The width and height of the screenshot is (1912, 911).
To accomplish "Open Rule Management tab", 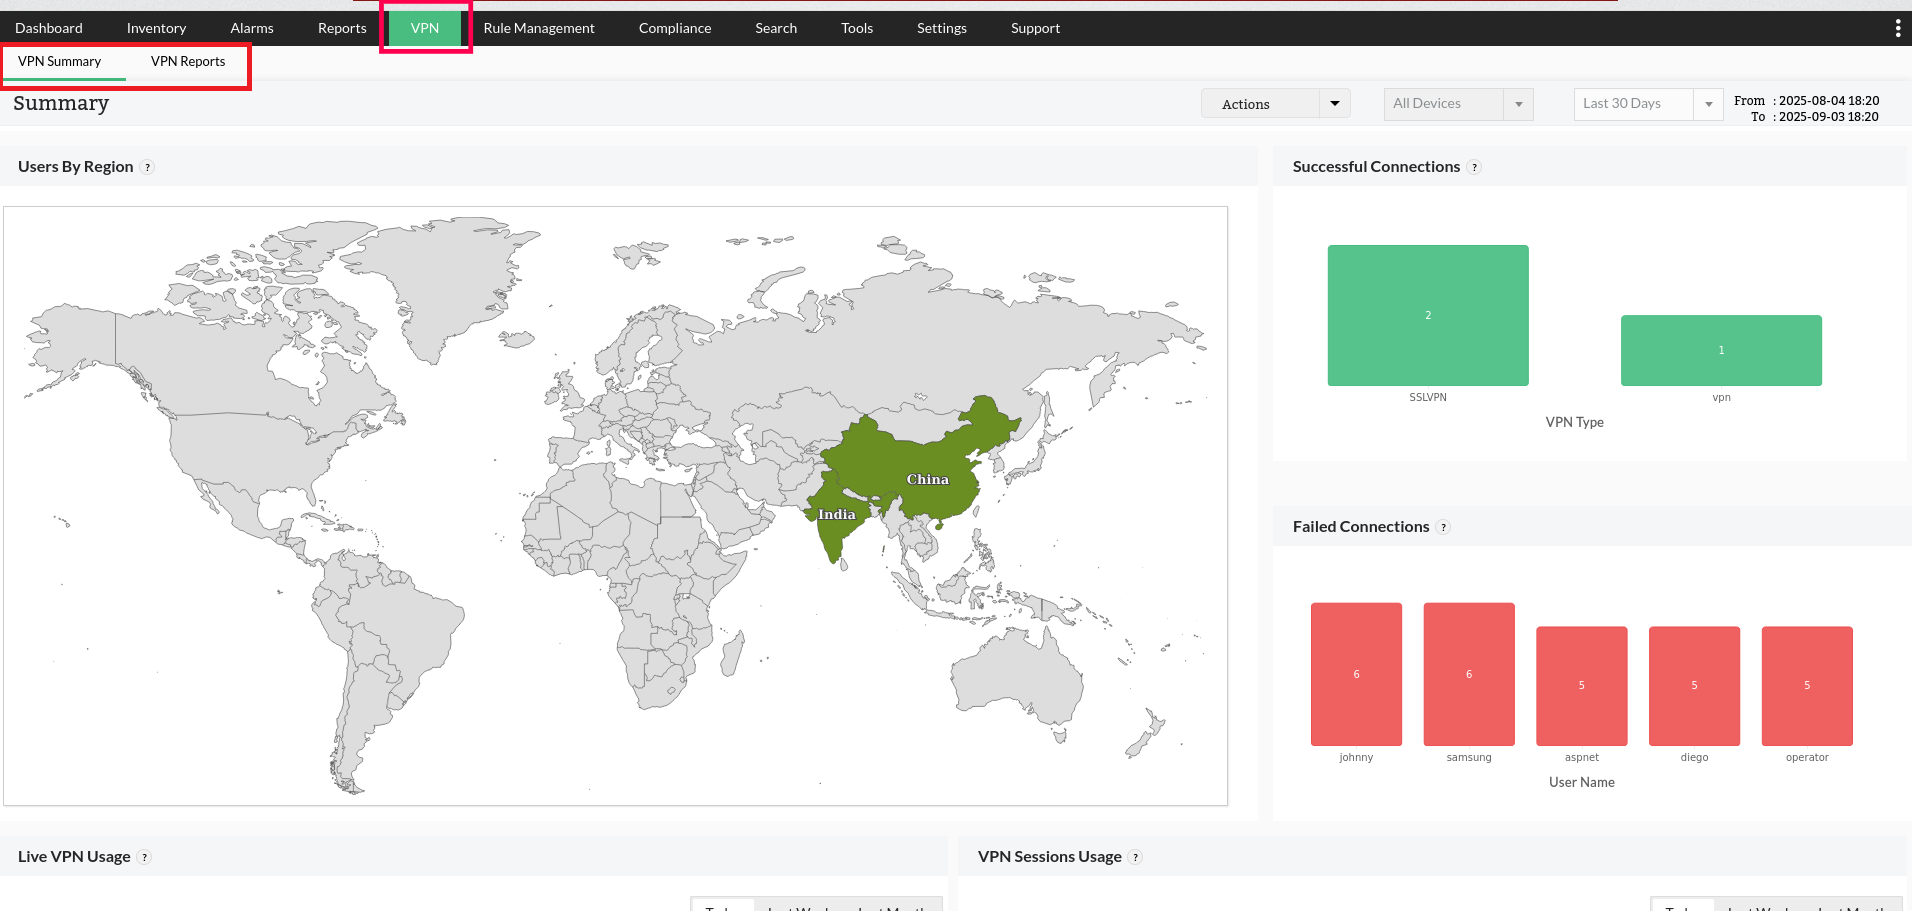I will [539, 28].
